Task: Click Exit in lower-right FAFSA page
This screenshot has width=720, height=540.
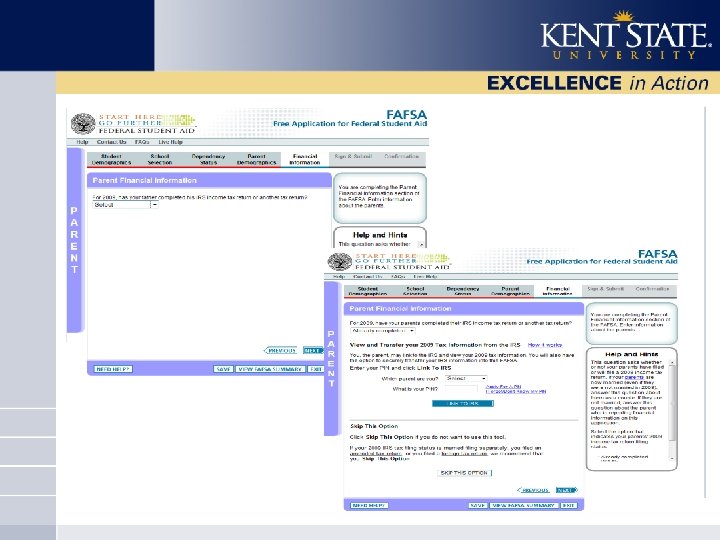Action: click(x=568, y=506)
